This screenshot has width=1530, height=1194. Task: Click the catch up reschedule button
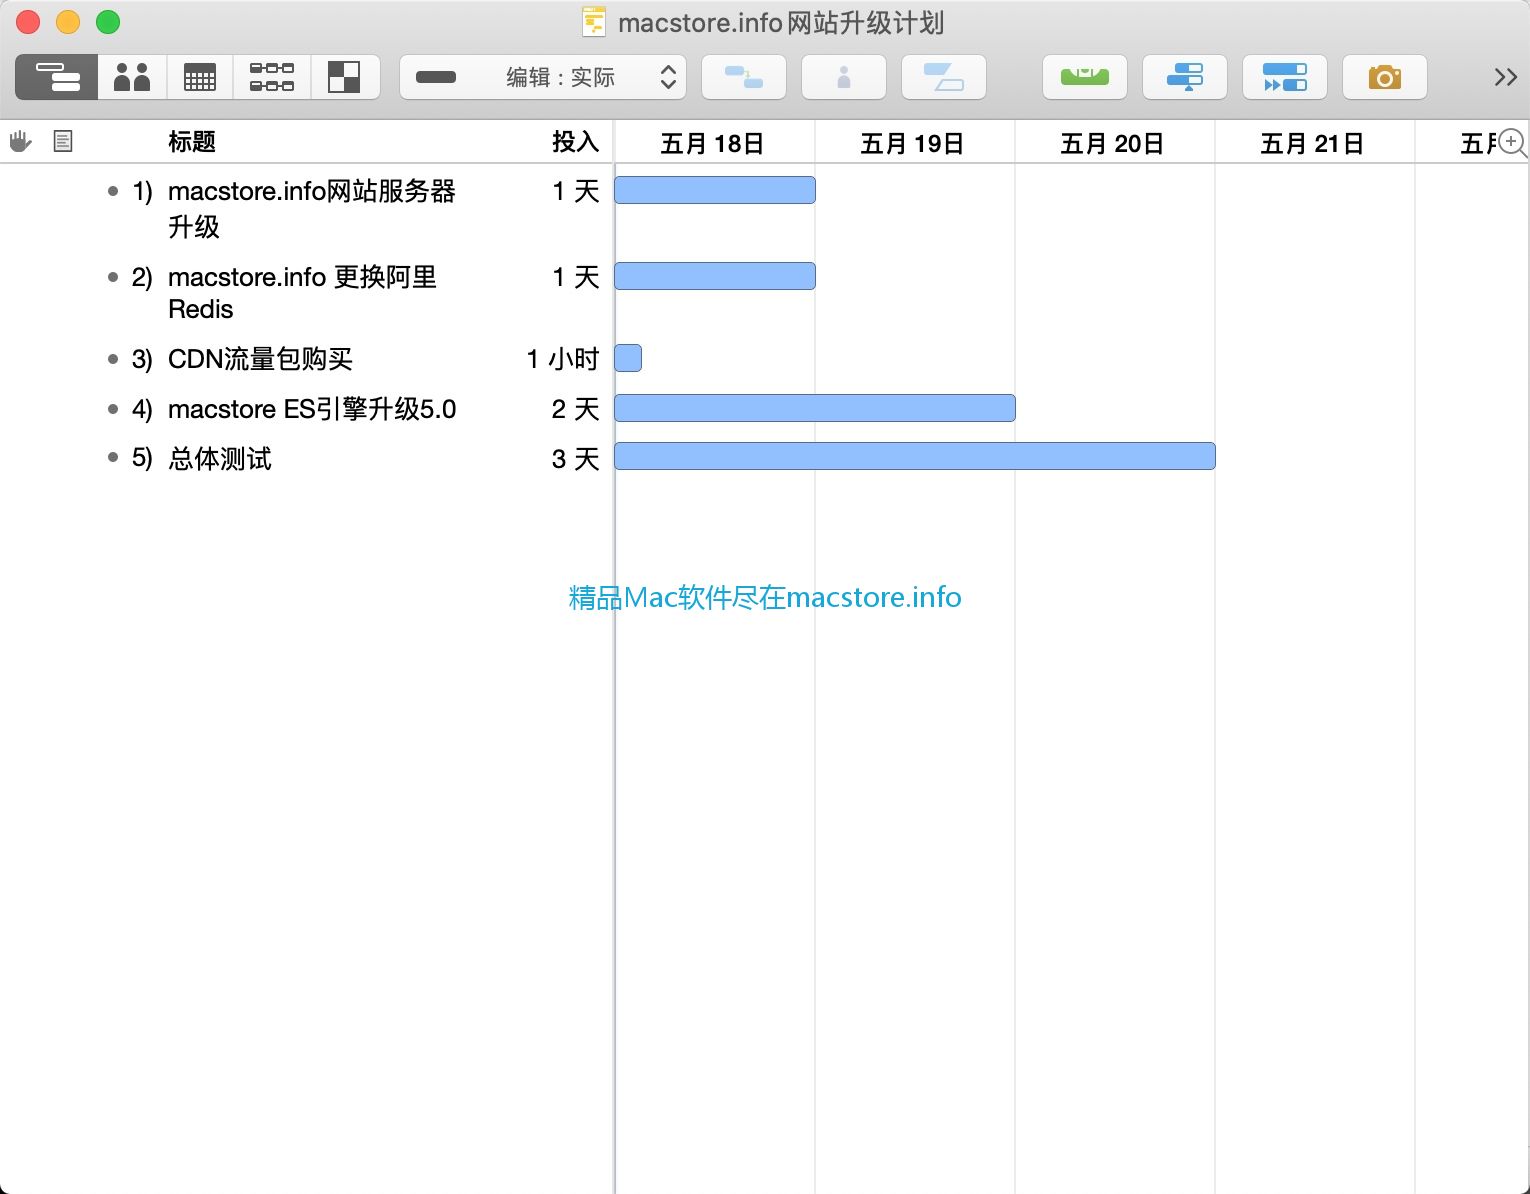pos(1285,77)
